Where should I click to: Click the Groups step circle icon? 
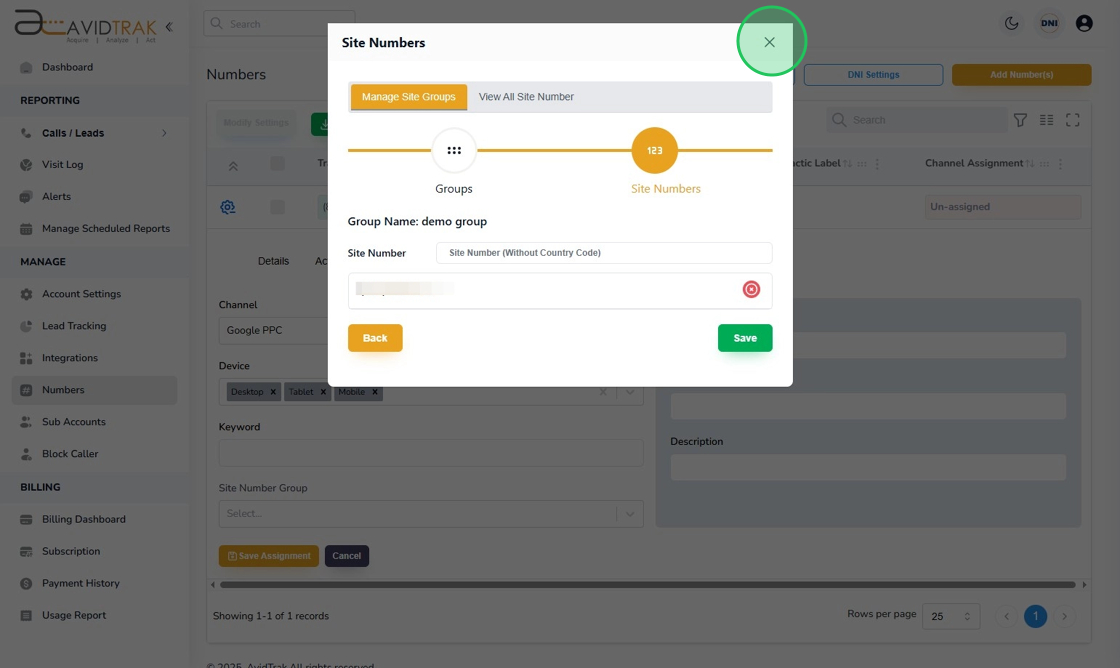click(454, 151)
